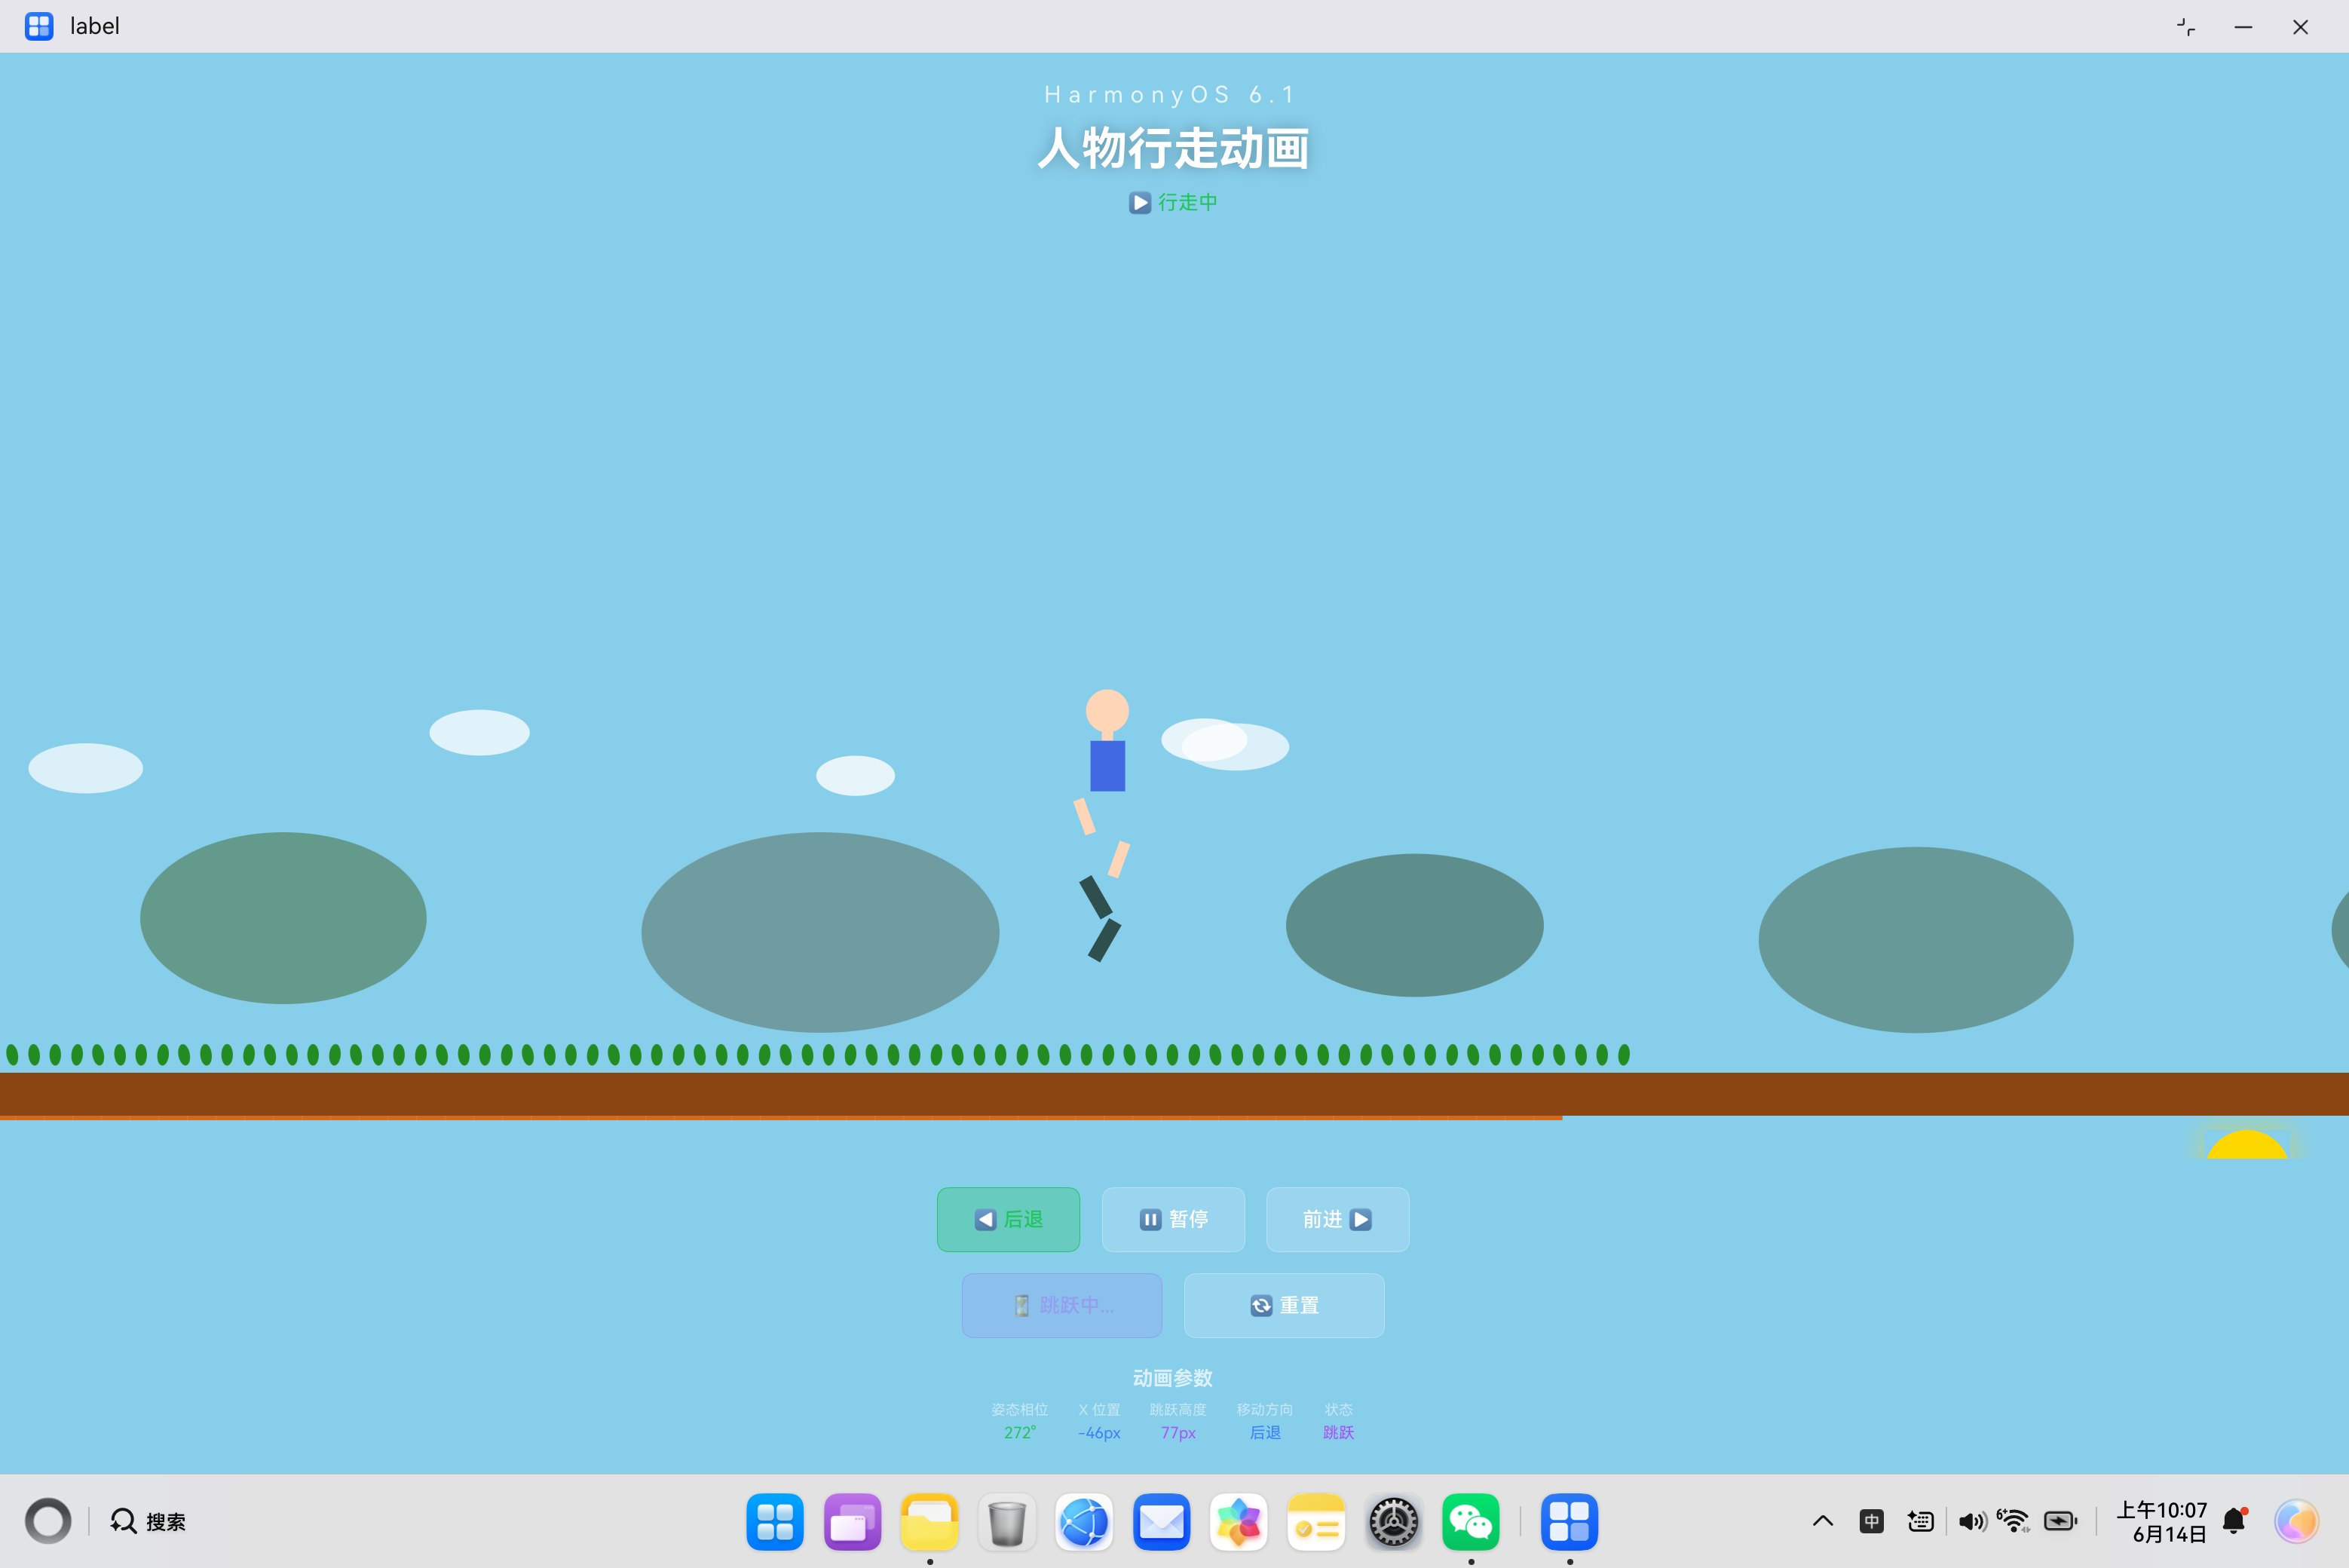
Task: Open the Gallery photos app in dock
Action: pyautogui.click(x=1239, y=1521)
